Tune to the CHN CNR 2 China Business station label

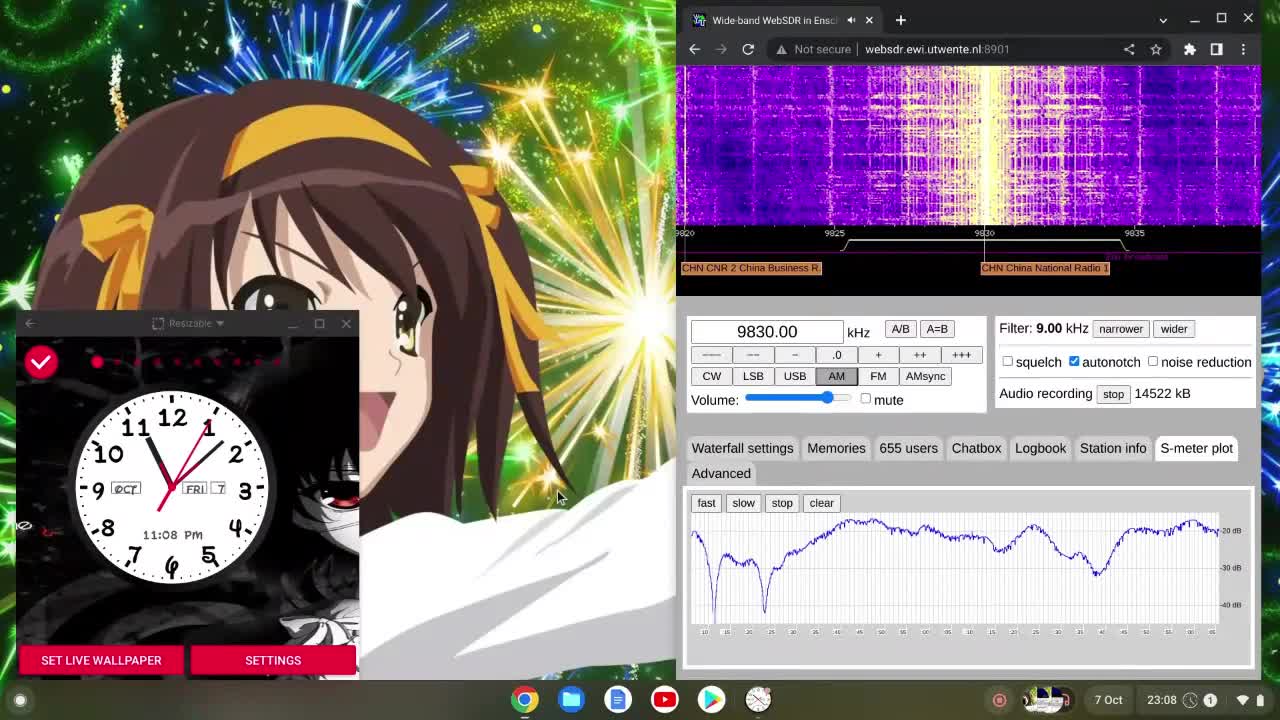point(751,268)
